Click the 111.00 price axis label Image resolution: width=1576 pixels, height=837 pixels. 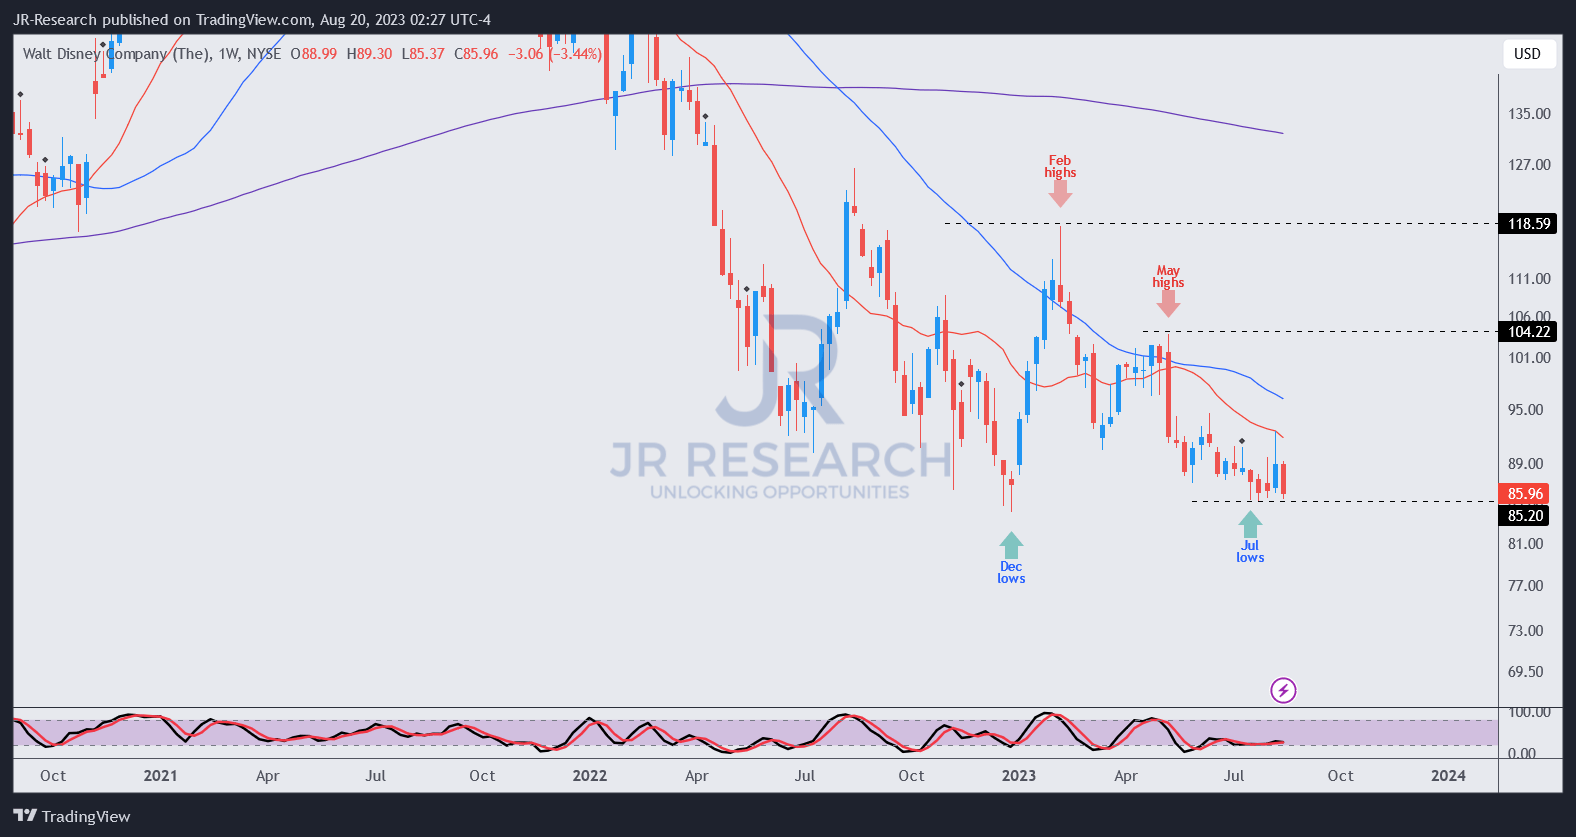pyautogui.click(x=1529, y=279)
